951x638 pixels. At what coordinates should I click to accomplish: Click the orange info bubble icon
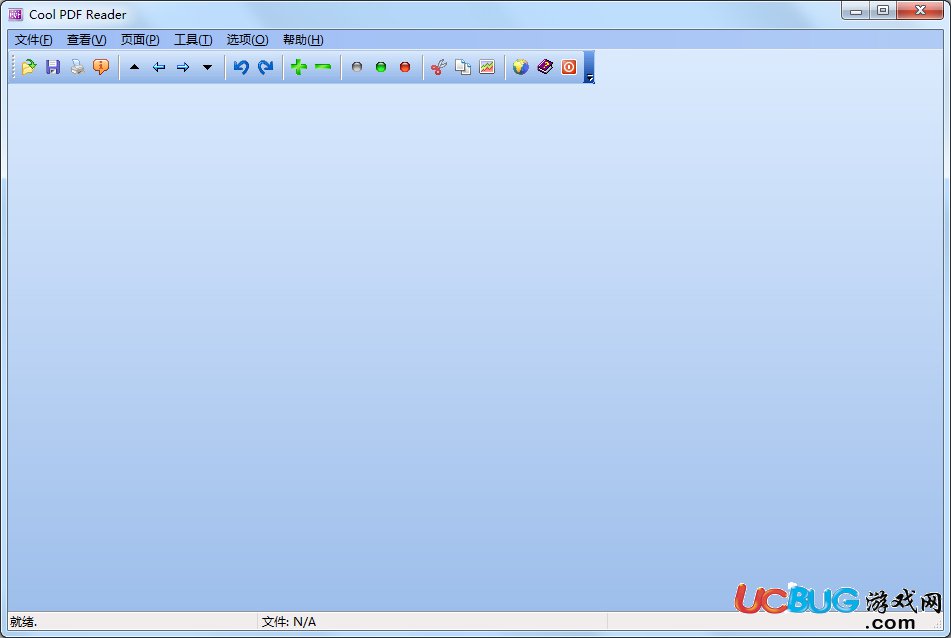[x=101, y=67]
